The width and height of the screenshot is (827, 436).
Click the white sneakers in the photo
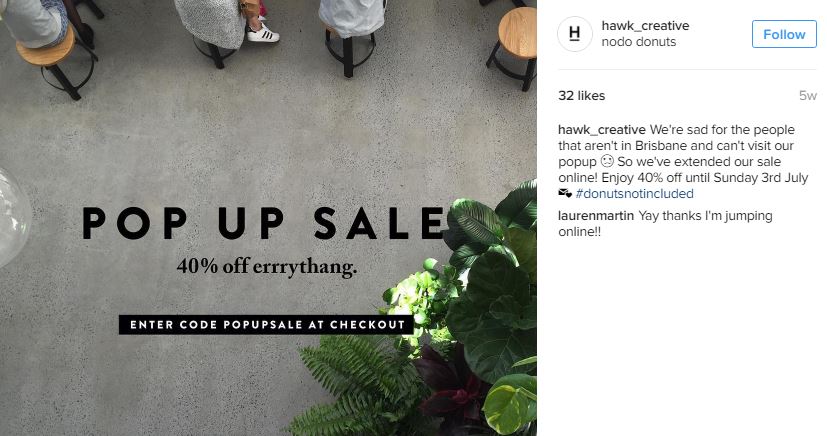tap(263, 32)
